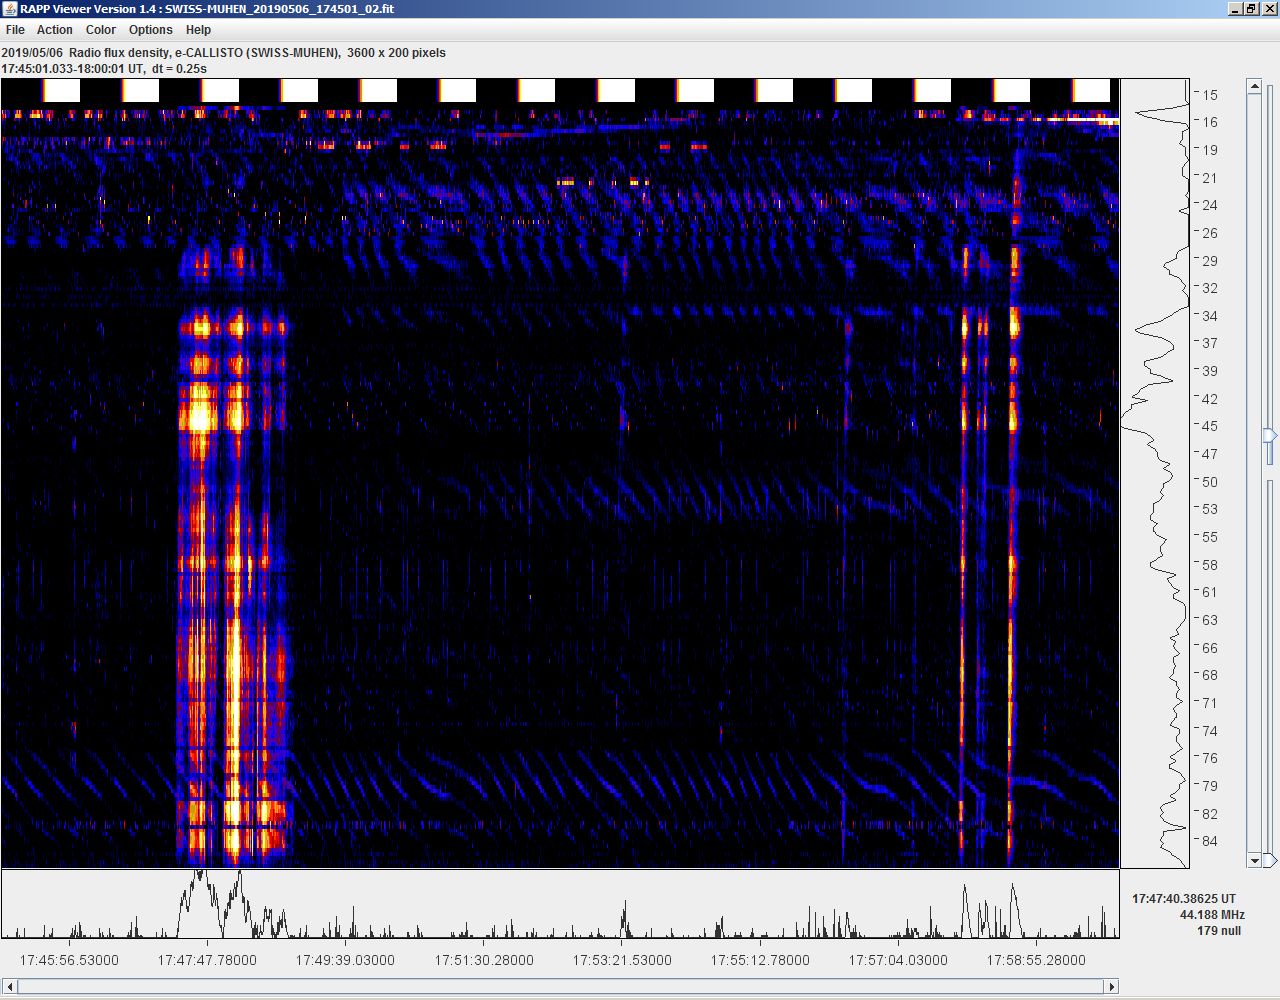Click the 17:45:01.033-18:00:01 UT time range line

click(x=104, y=69)
